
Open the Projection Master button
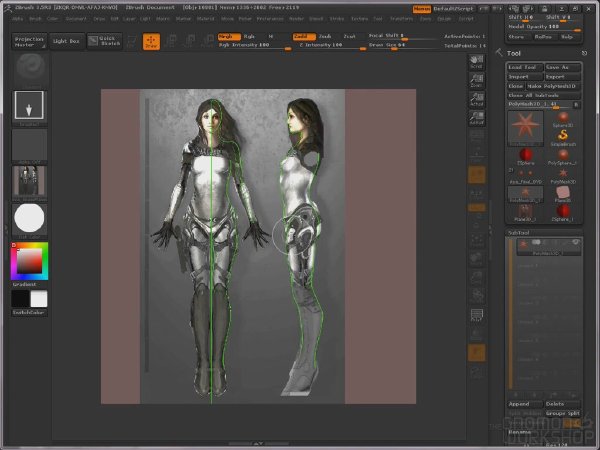pyautogui.click(x=29, y=41)
